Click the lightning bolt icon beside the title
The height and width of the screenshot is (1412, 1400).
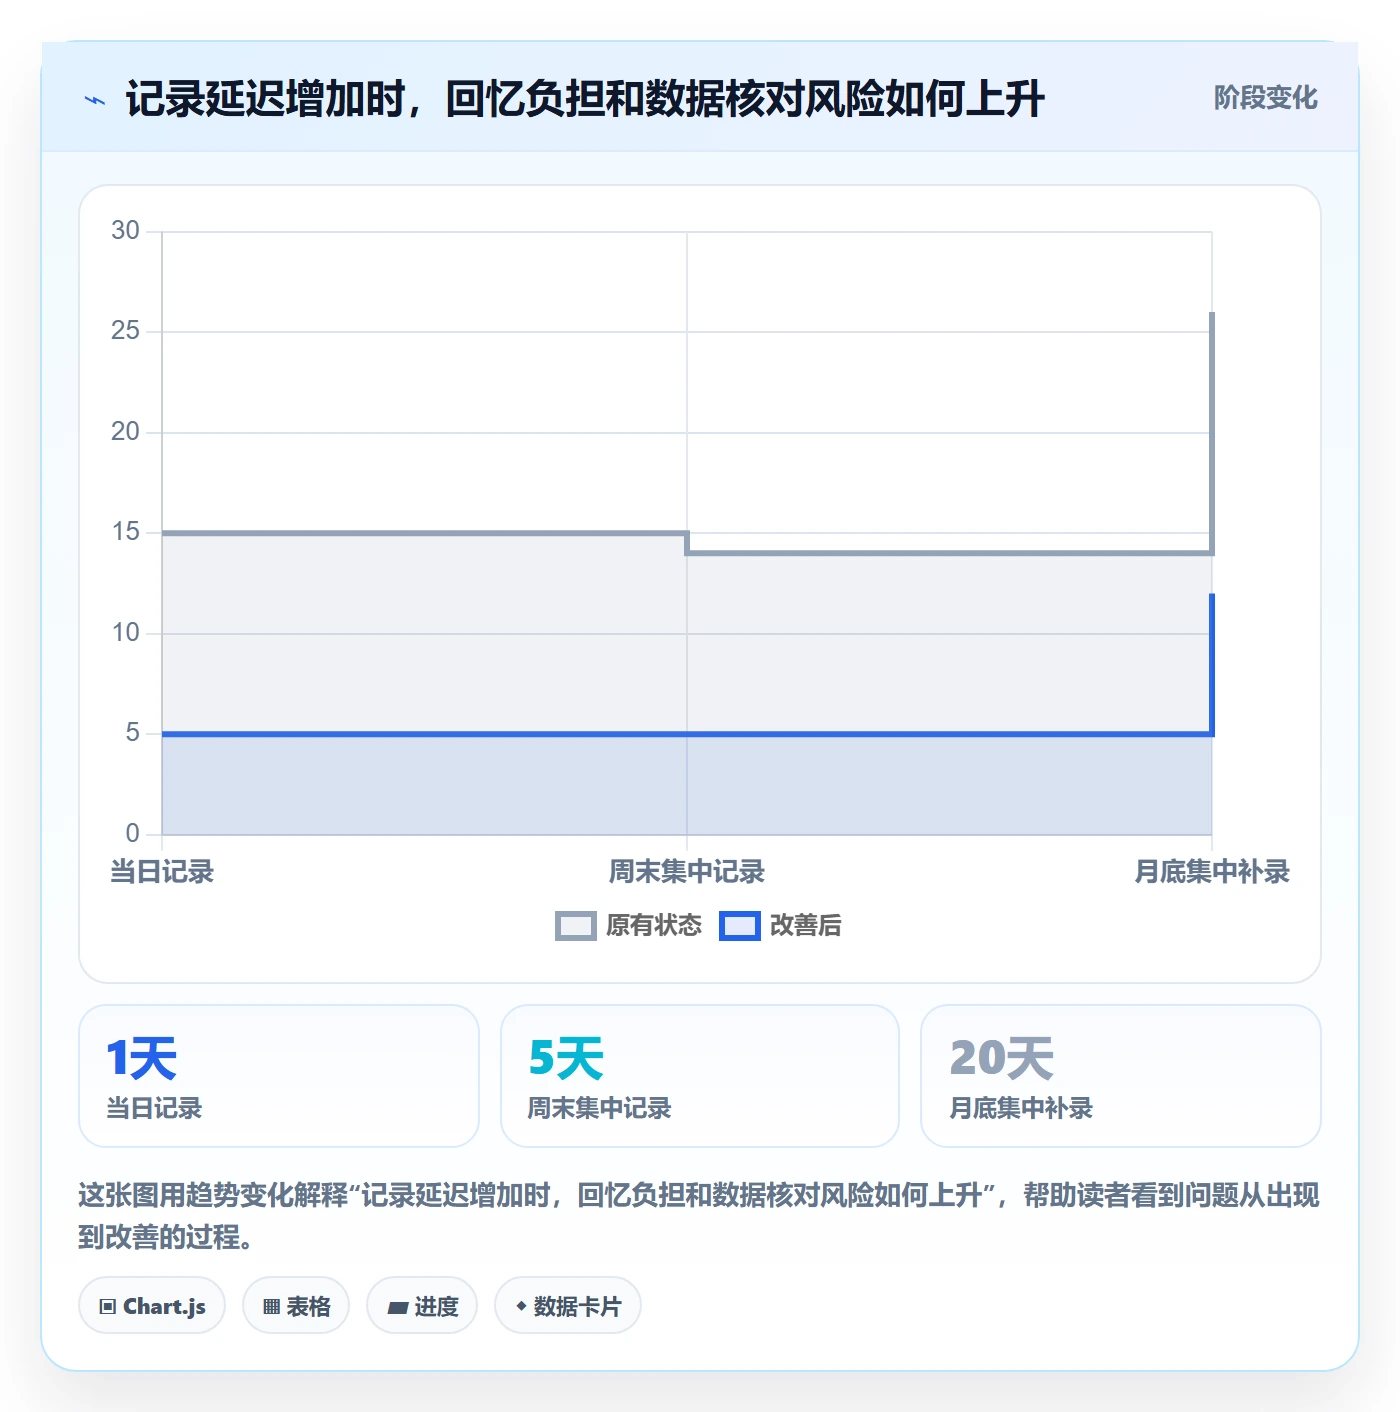[x=95, y=100]
